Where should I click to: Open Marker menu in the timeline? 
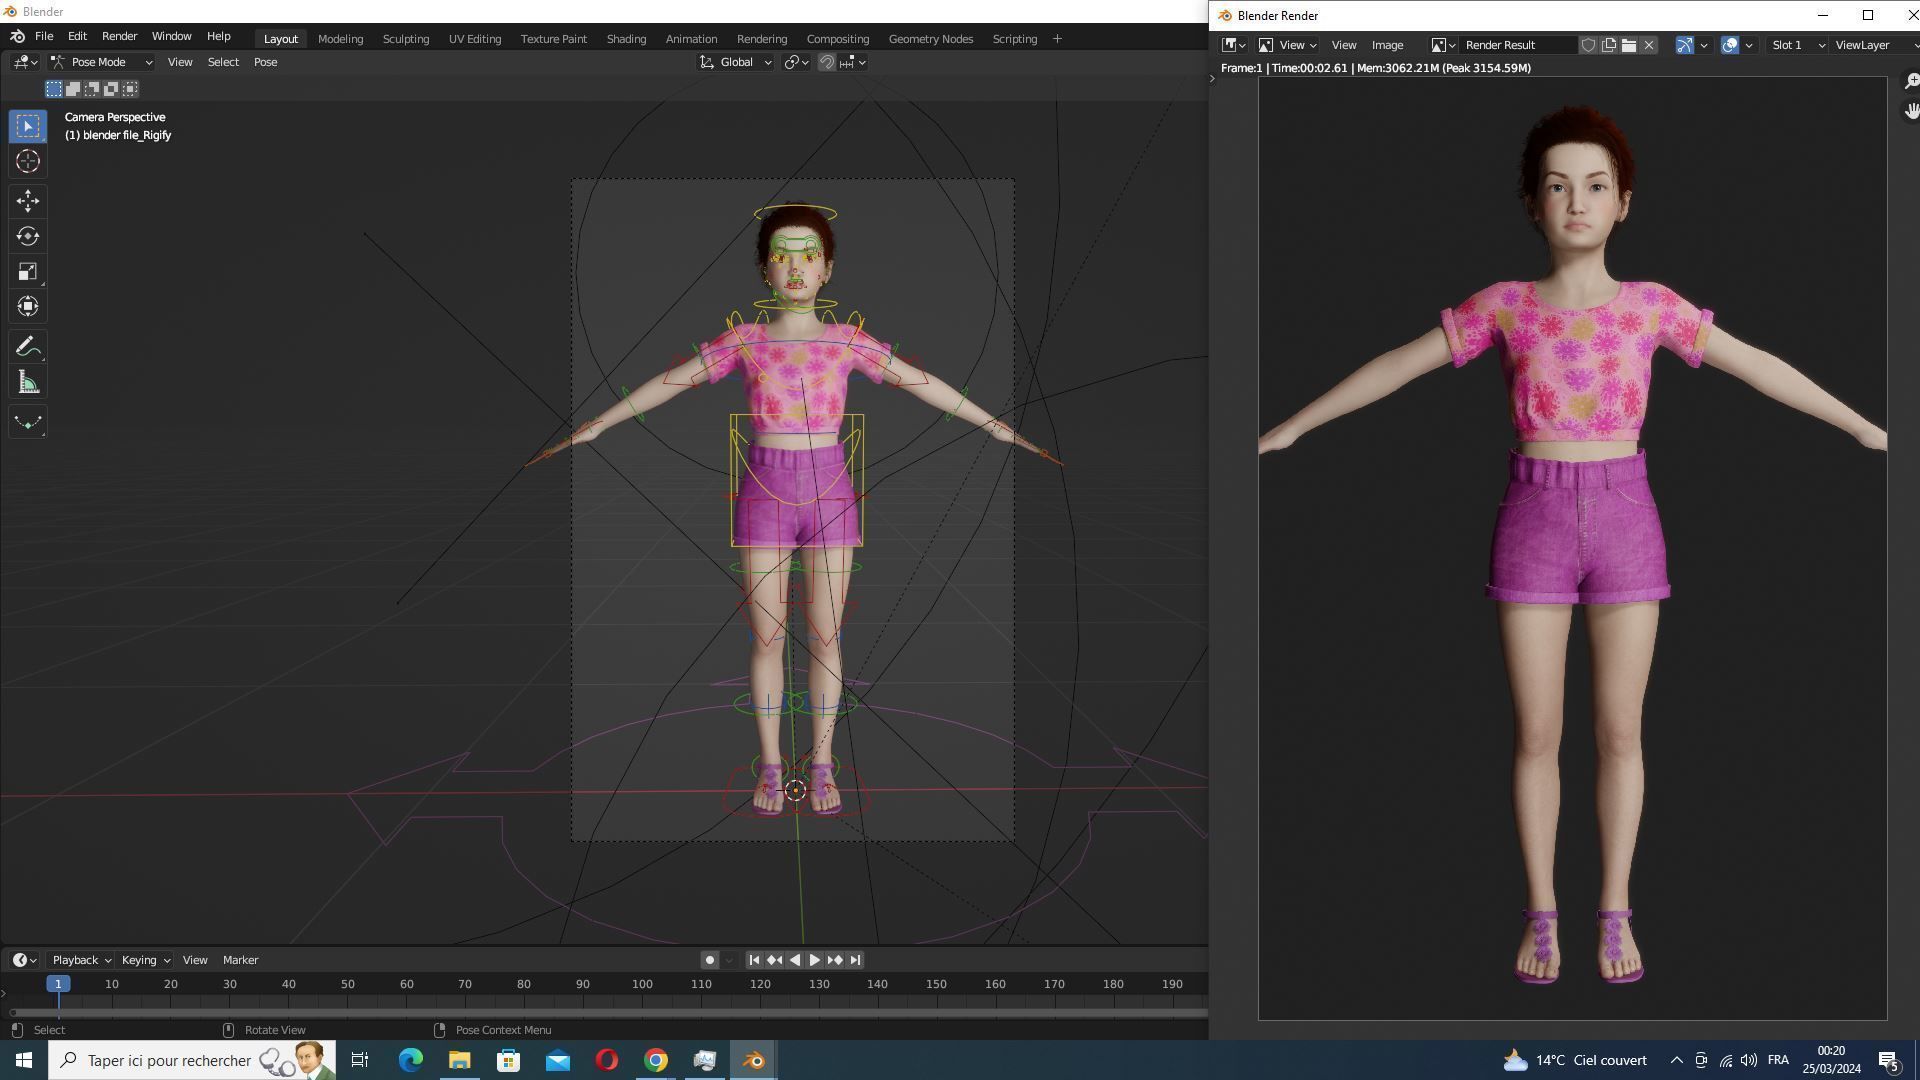pos(240,960)
